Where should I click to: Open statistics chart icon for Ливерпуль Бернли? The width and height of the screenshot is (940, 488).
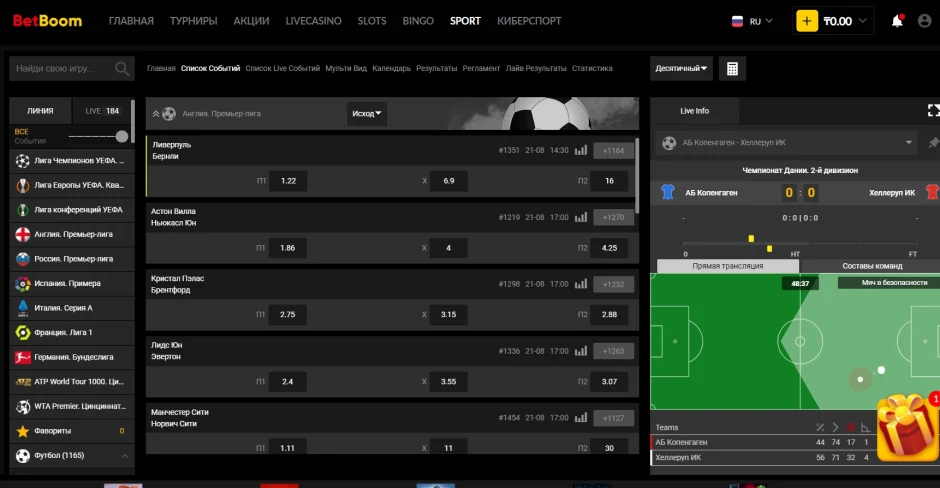click(581, 150)
